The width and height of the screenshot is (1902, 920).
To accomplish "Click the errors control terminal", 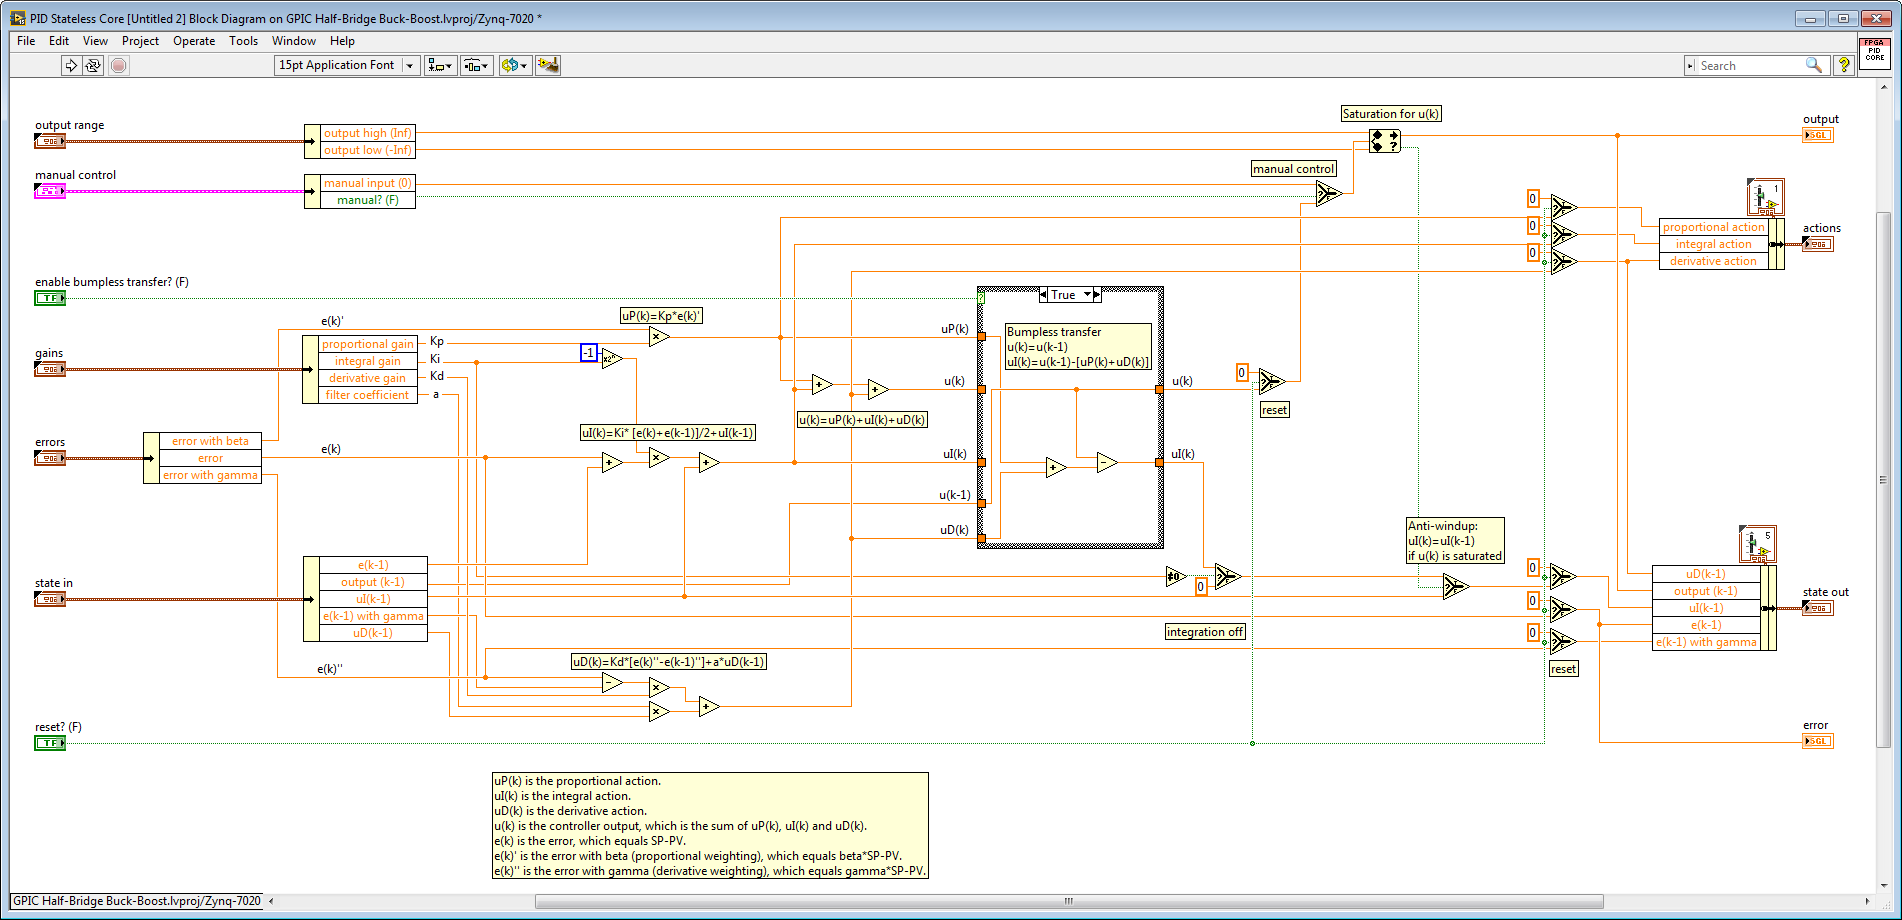I will point(50,458).
